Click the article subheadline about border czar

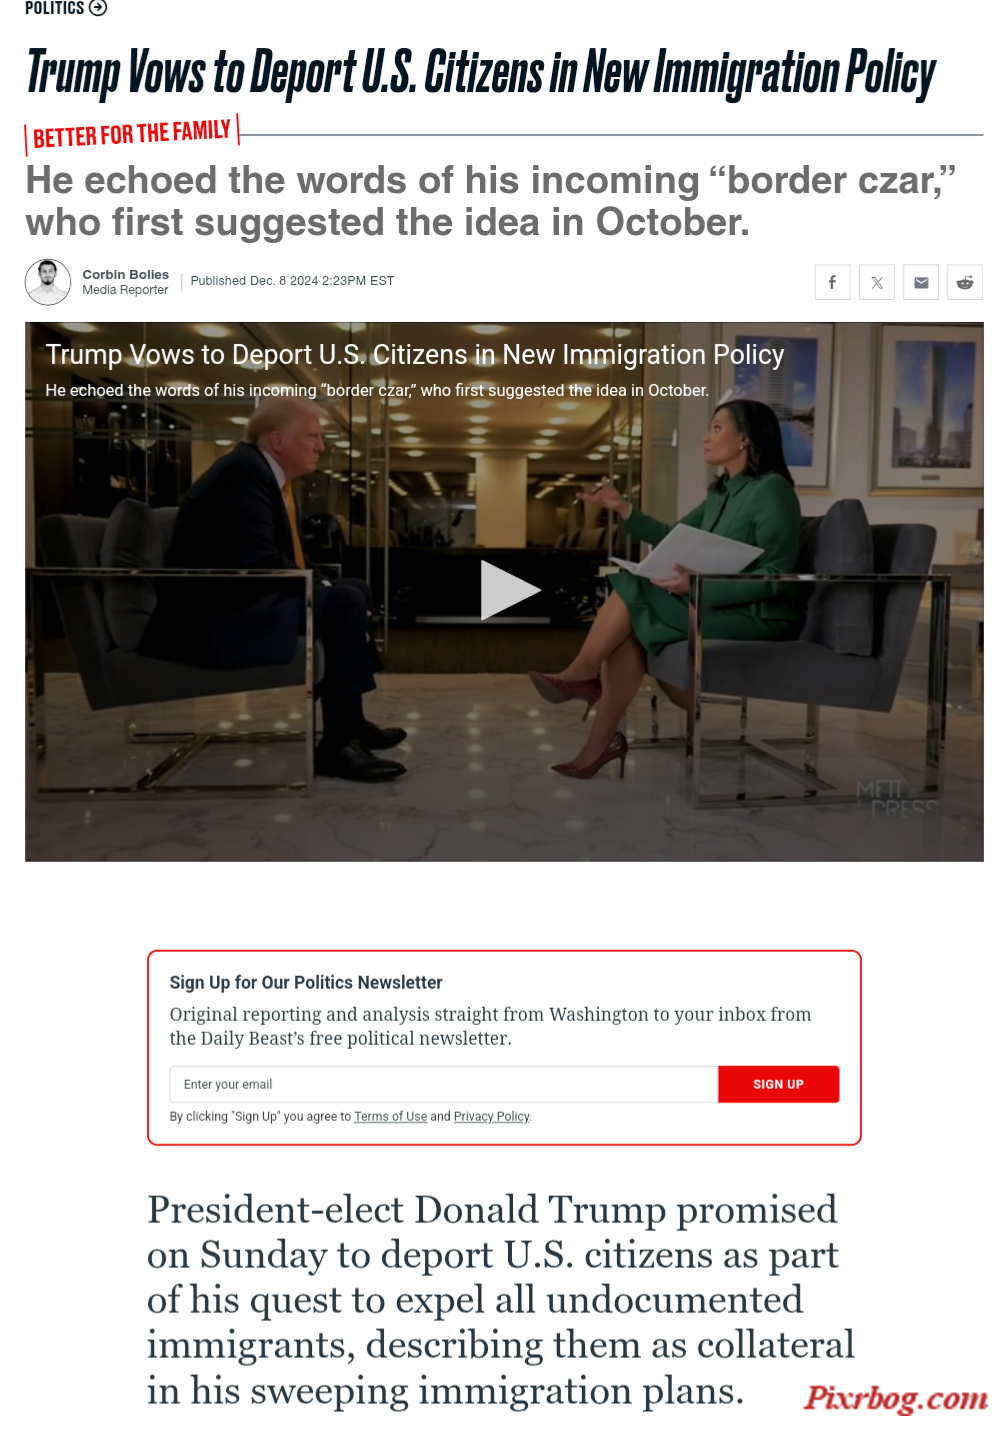tap(490, 201)
